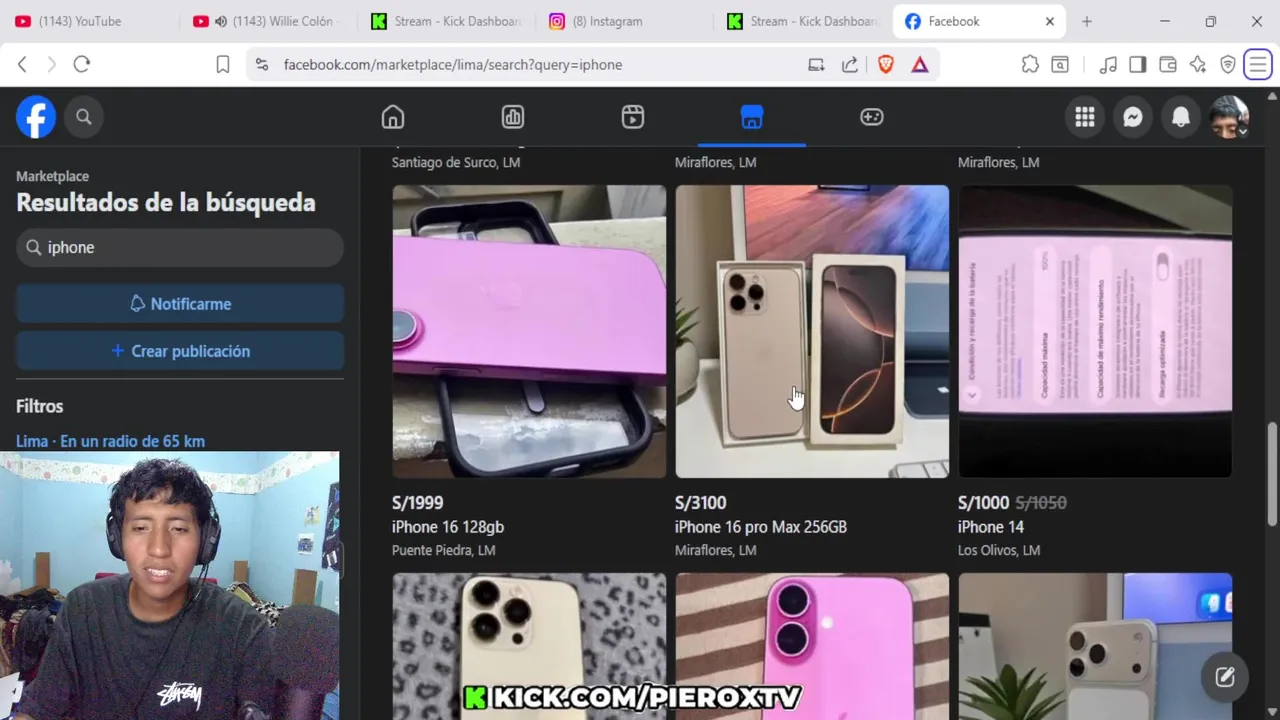Viewport: 1280px width, 720px height.
Task: Open Brave VPN shield icon
Action: point(1228,64)
